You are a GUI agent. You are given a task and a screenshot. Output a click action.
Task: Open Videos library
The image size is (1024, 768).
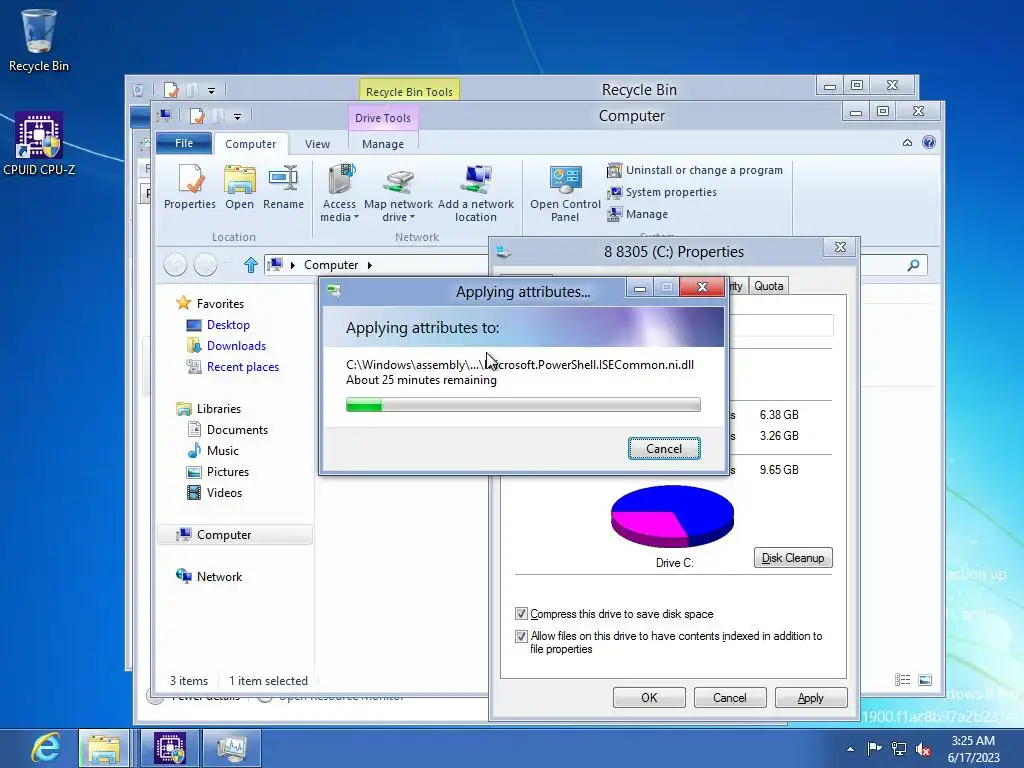[x=214, y=492]
